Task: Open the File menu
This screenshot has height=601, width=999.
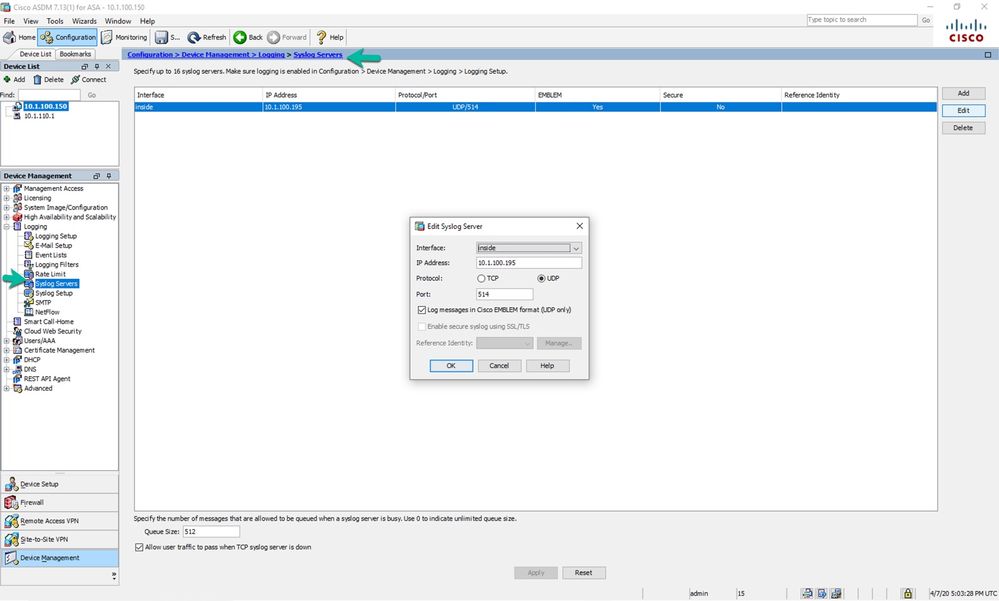Action: point(9,21)
